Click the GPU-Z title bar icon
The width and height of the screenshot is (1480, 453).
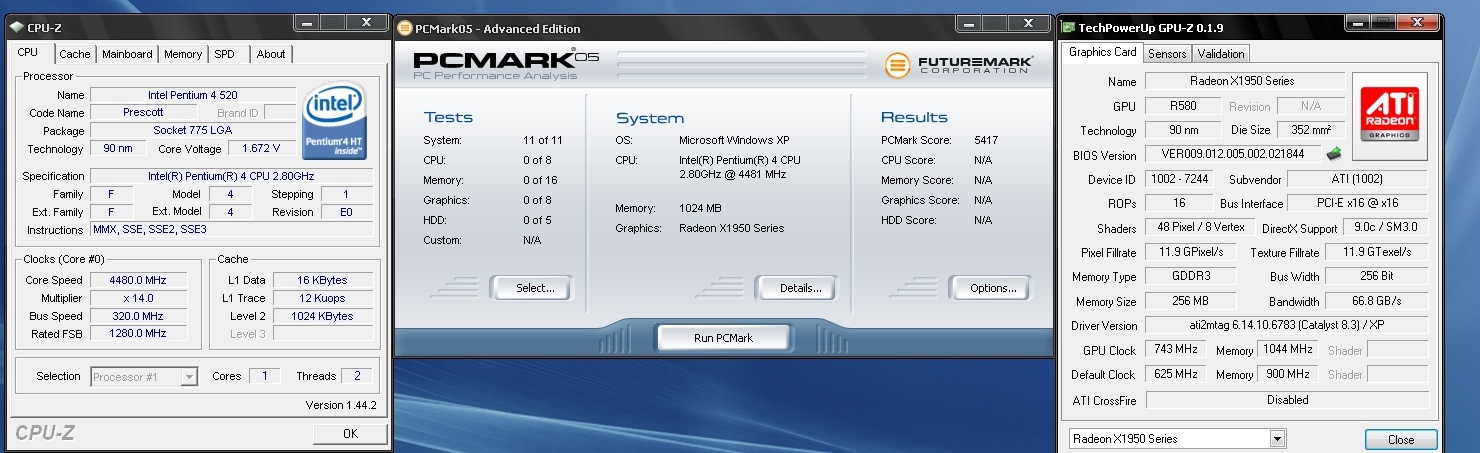[1068, 28]
